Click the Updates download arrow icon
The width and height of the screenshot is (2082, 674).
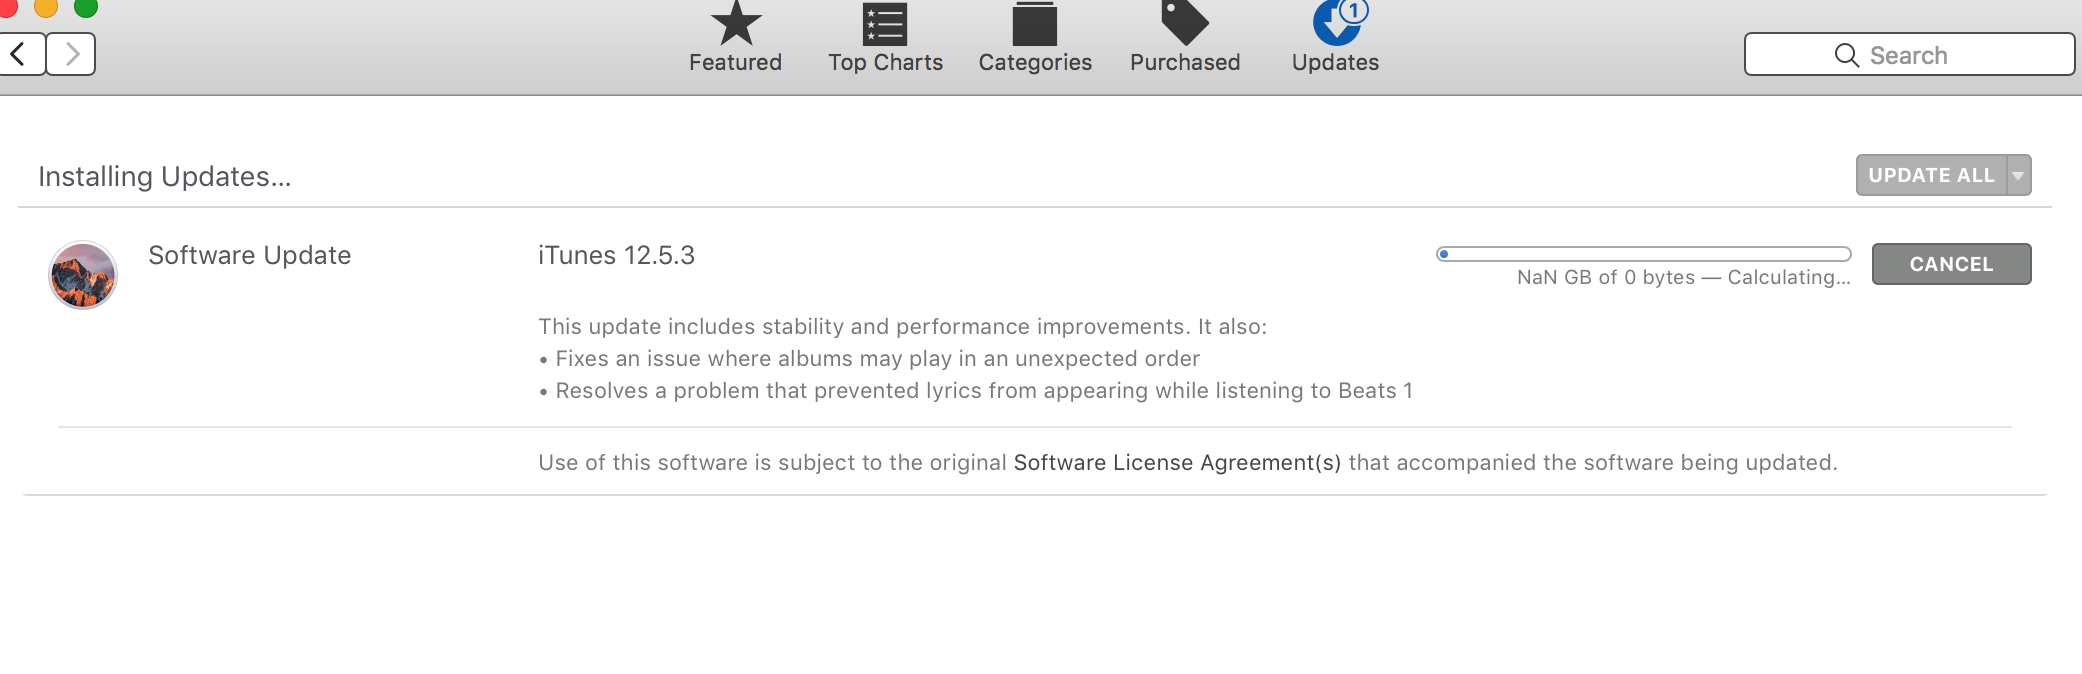click(x=1334, y=22)
